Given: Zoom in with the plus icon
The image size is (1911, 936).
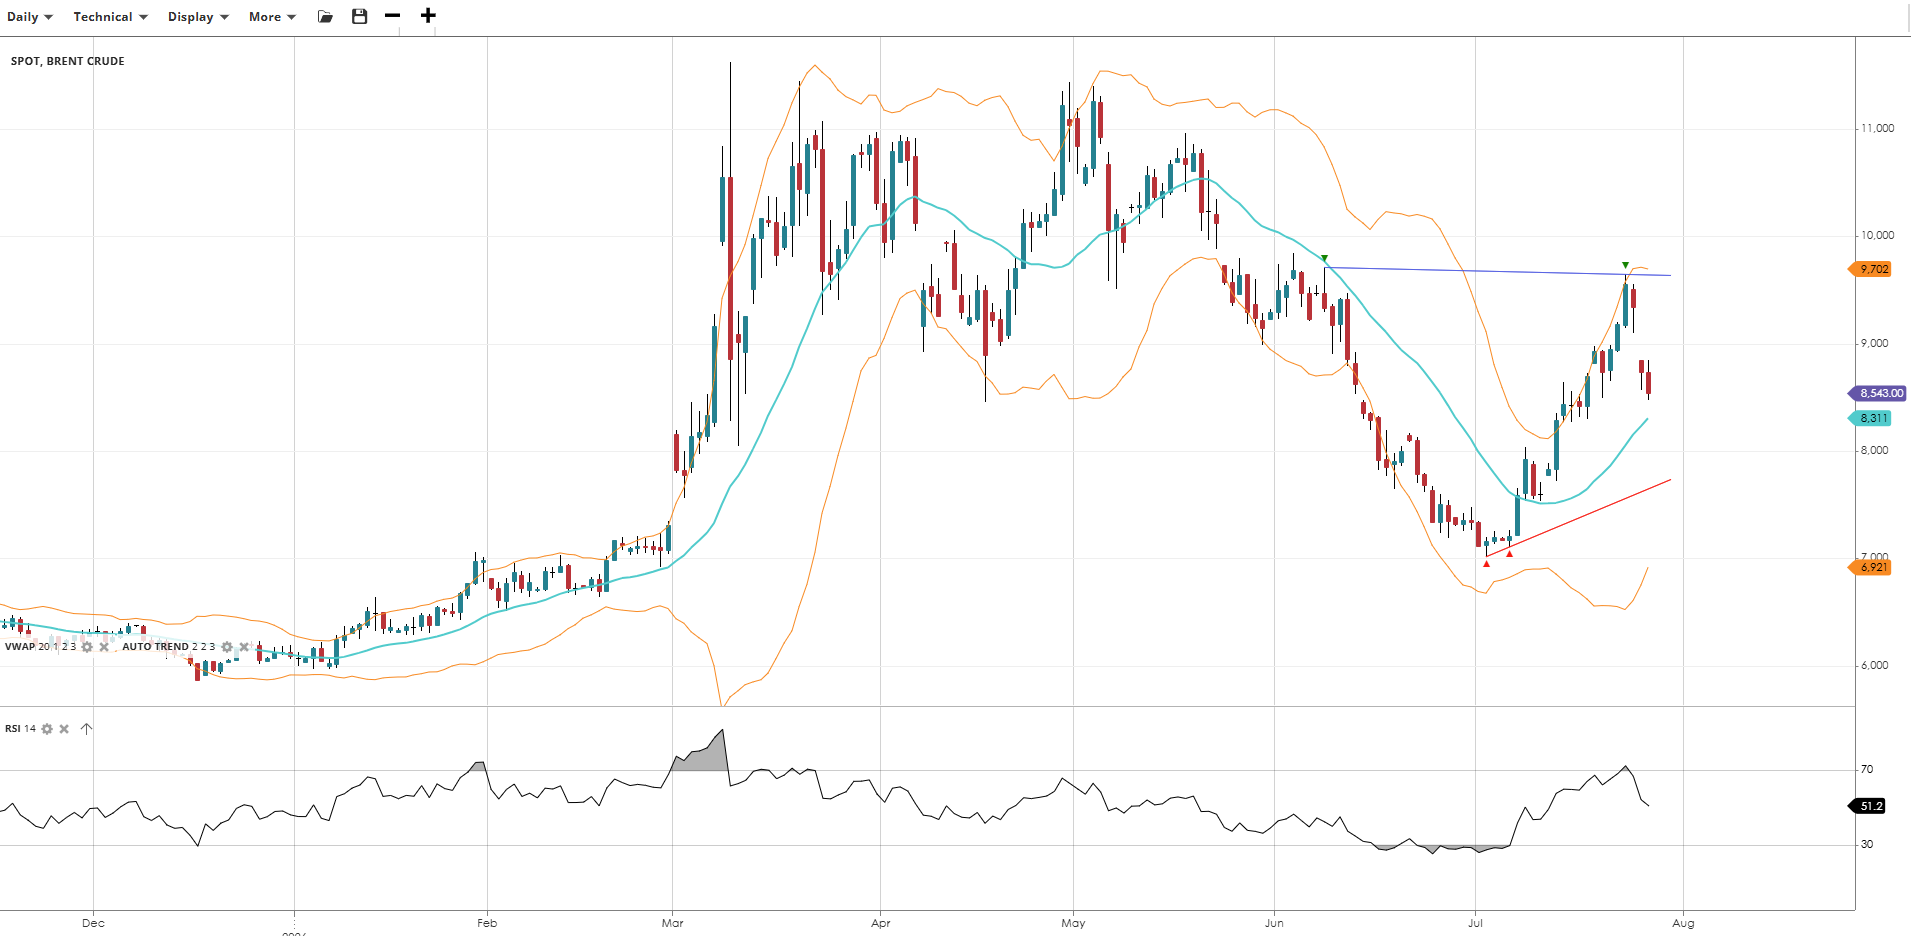Looking at the screenshot, I should pyautogui.click(x=428, y=15).
